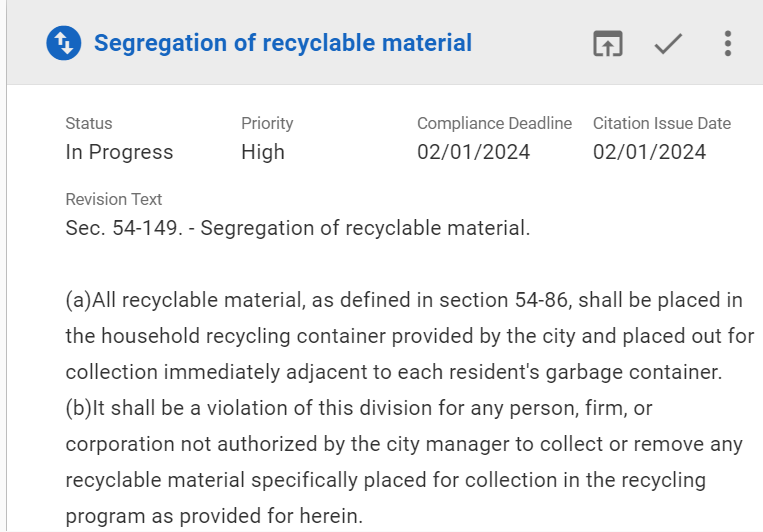Click the Priority field label
The width and height of the screenshot is (763, 532).
coord(267,124)
